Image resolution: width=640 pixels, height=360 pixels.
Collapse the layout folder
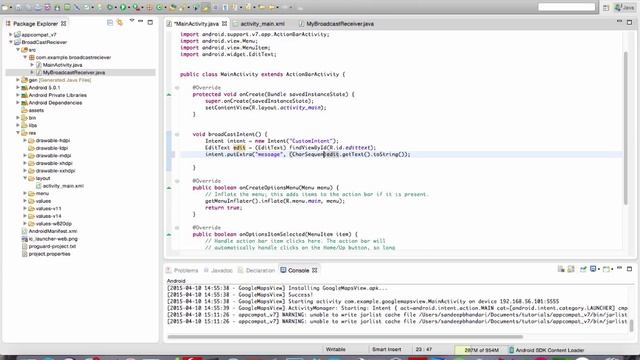[x=25, y=178]
